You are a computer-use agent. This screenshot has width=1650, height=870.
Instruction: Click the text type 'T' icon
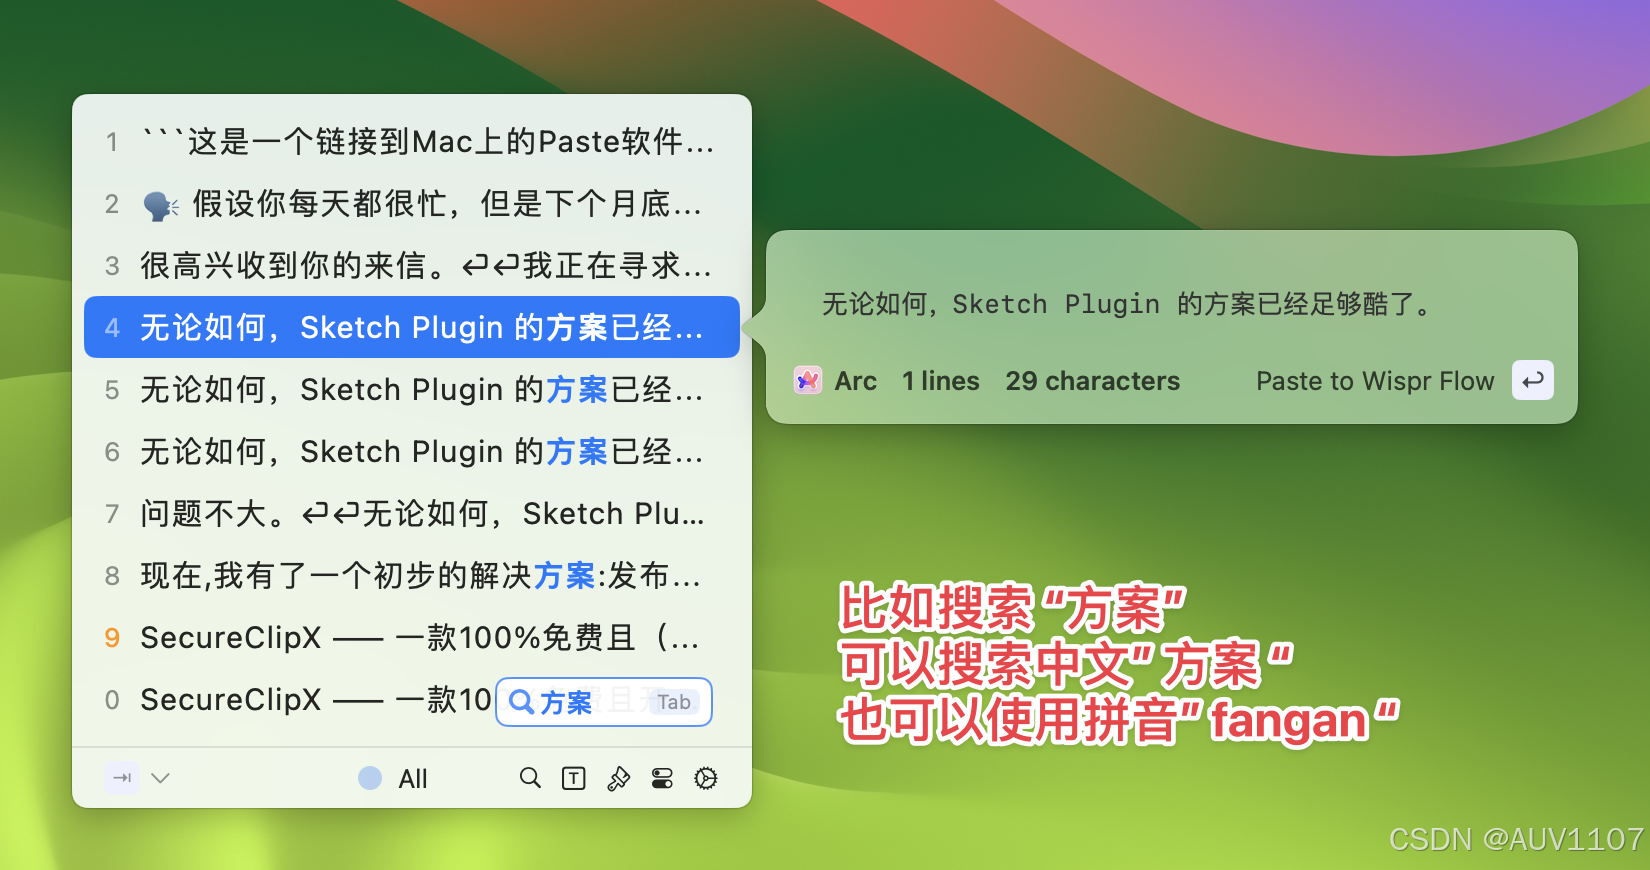coord(574,778)
